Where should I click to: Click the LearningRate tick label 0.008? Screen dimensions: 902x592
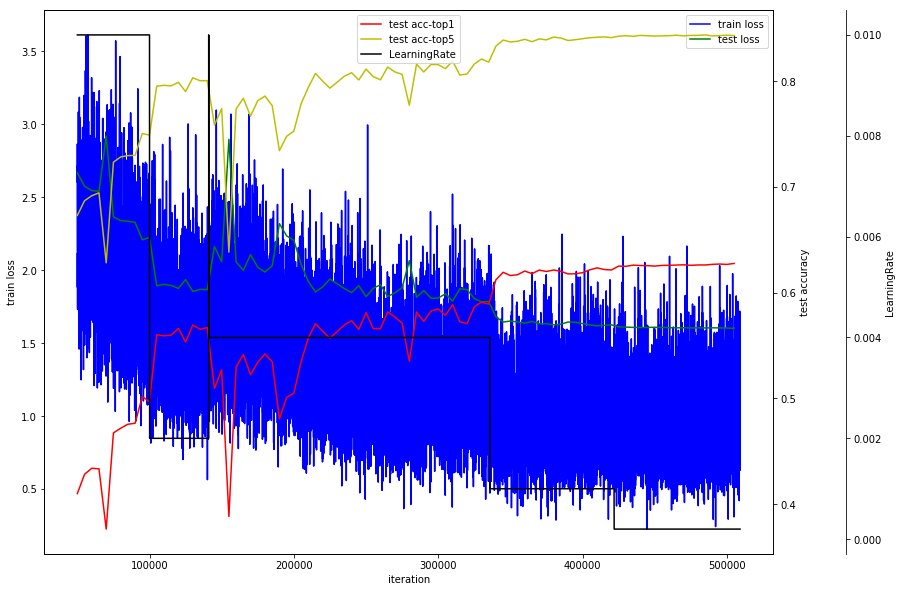(867, 136)
